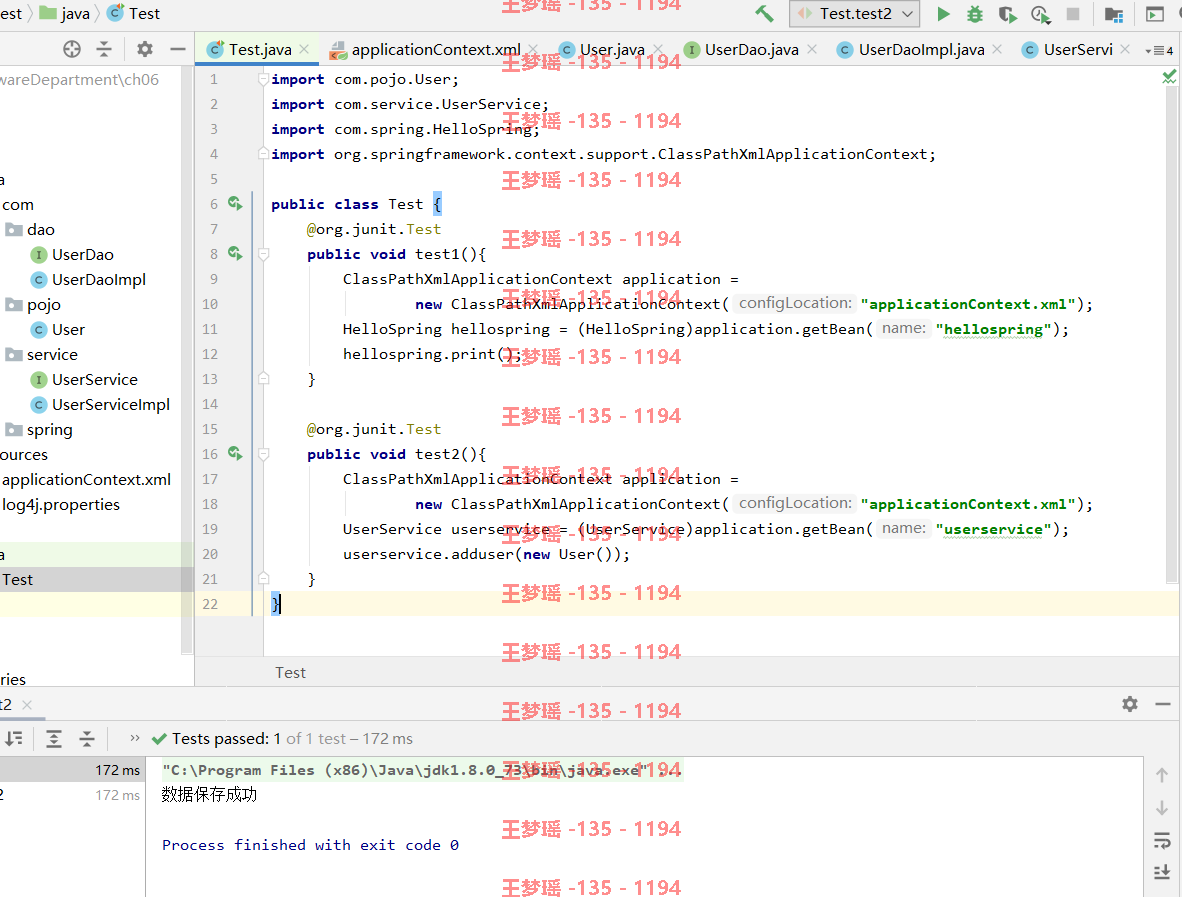Select log4j.properties in project tree

[60, 504]
